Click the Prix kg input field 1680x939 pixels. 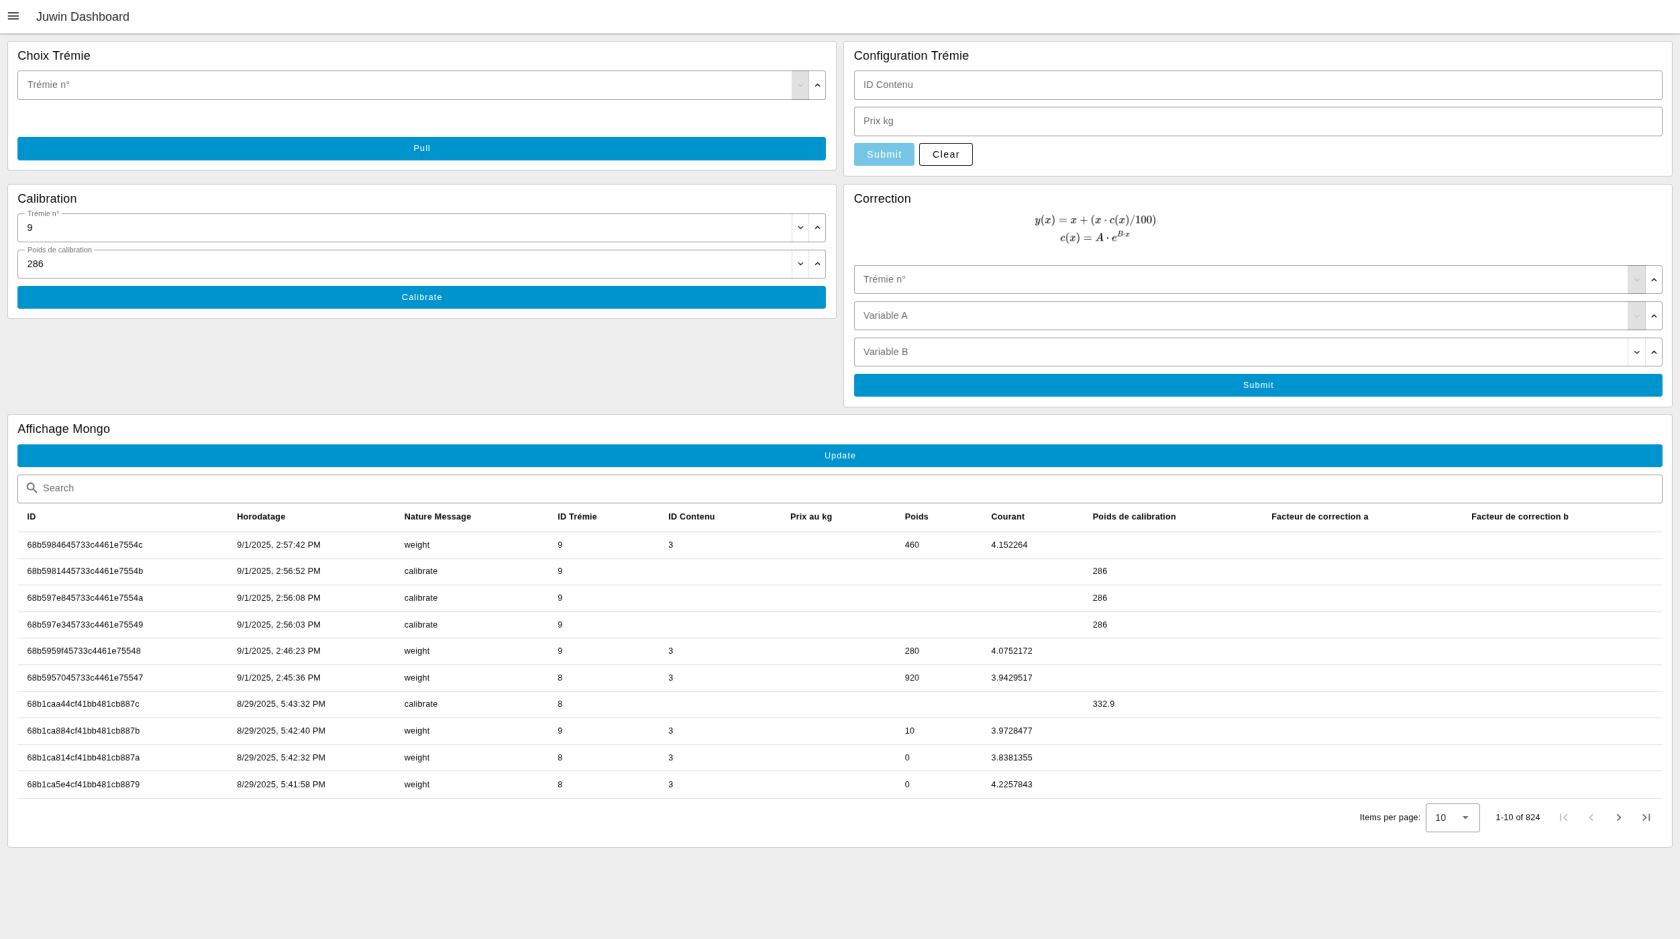point(1257,121)
